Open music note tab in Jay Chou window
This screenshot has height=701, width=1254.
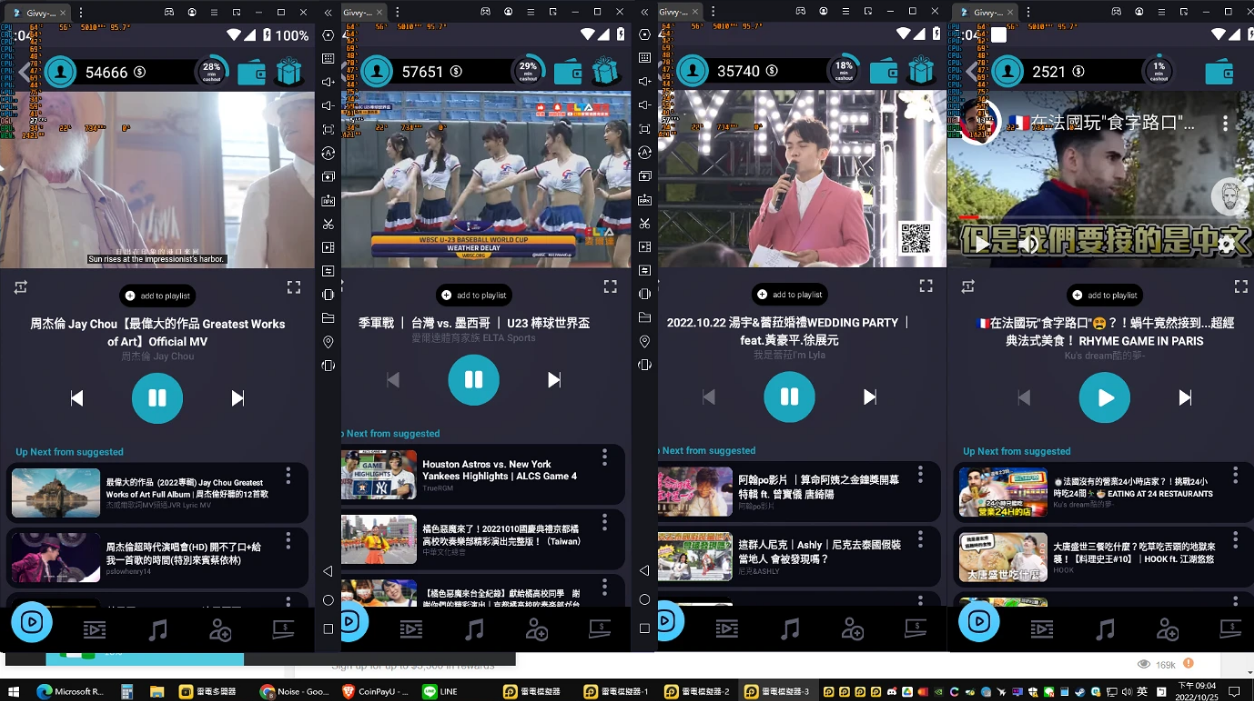click(x=158, y=630)
